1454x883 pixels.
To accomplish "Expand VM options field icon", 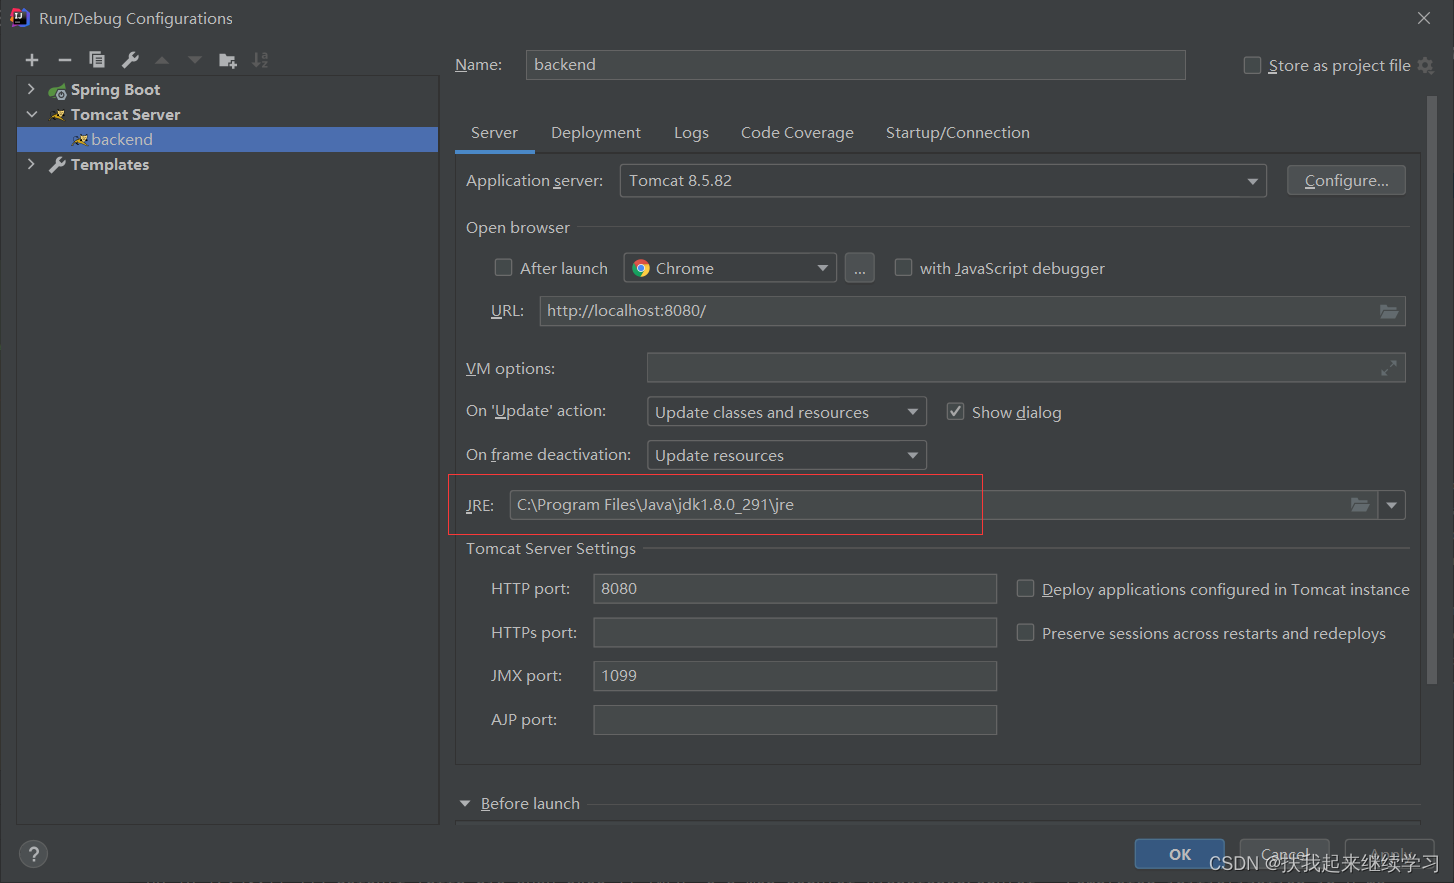I will tap(1389, 368).
